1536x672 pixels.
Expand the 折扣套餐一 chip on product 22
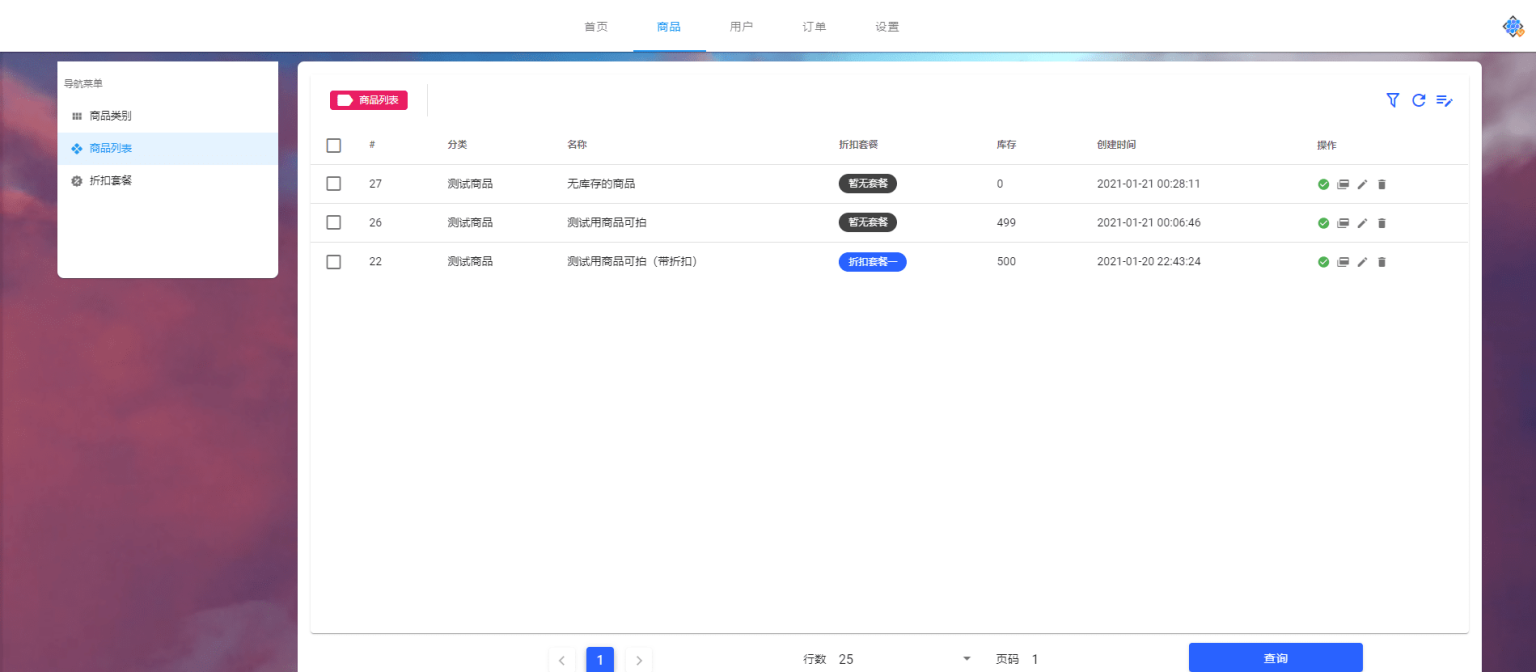[x=872, y=262]
